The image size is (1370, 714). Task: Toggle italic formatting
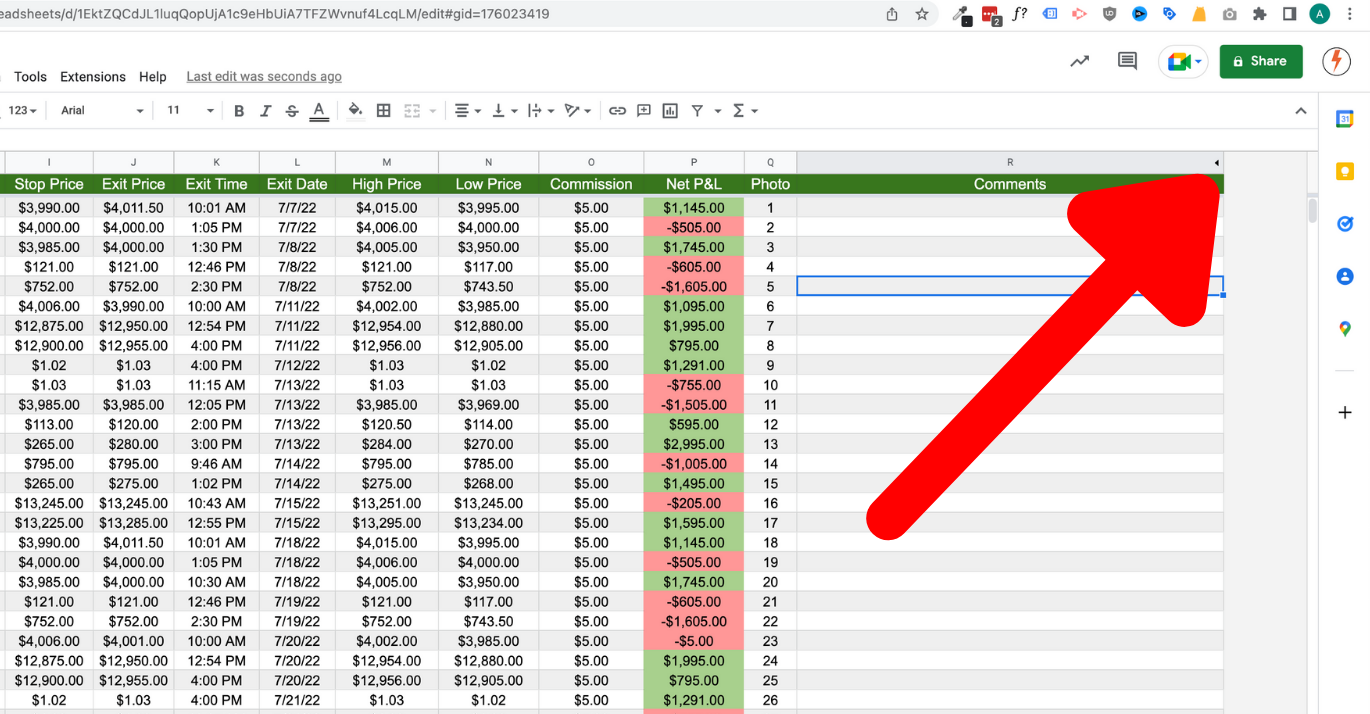[x=265, y=111]
